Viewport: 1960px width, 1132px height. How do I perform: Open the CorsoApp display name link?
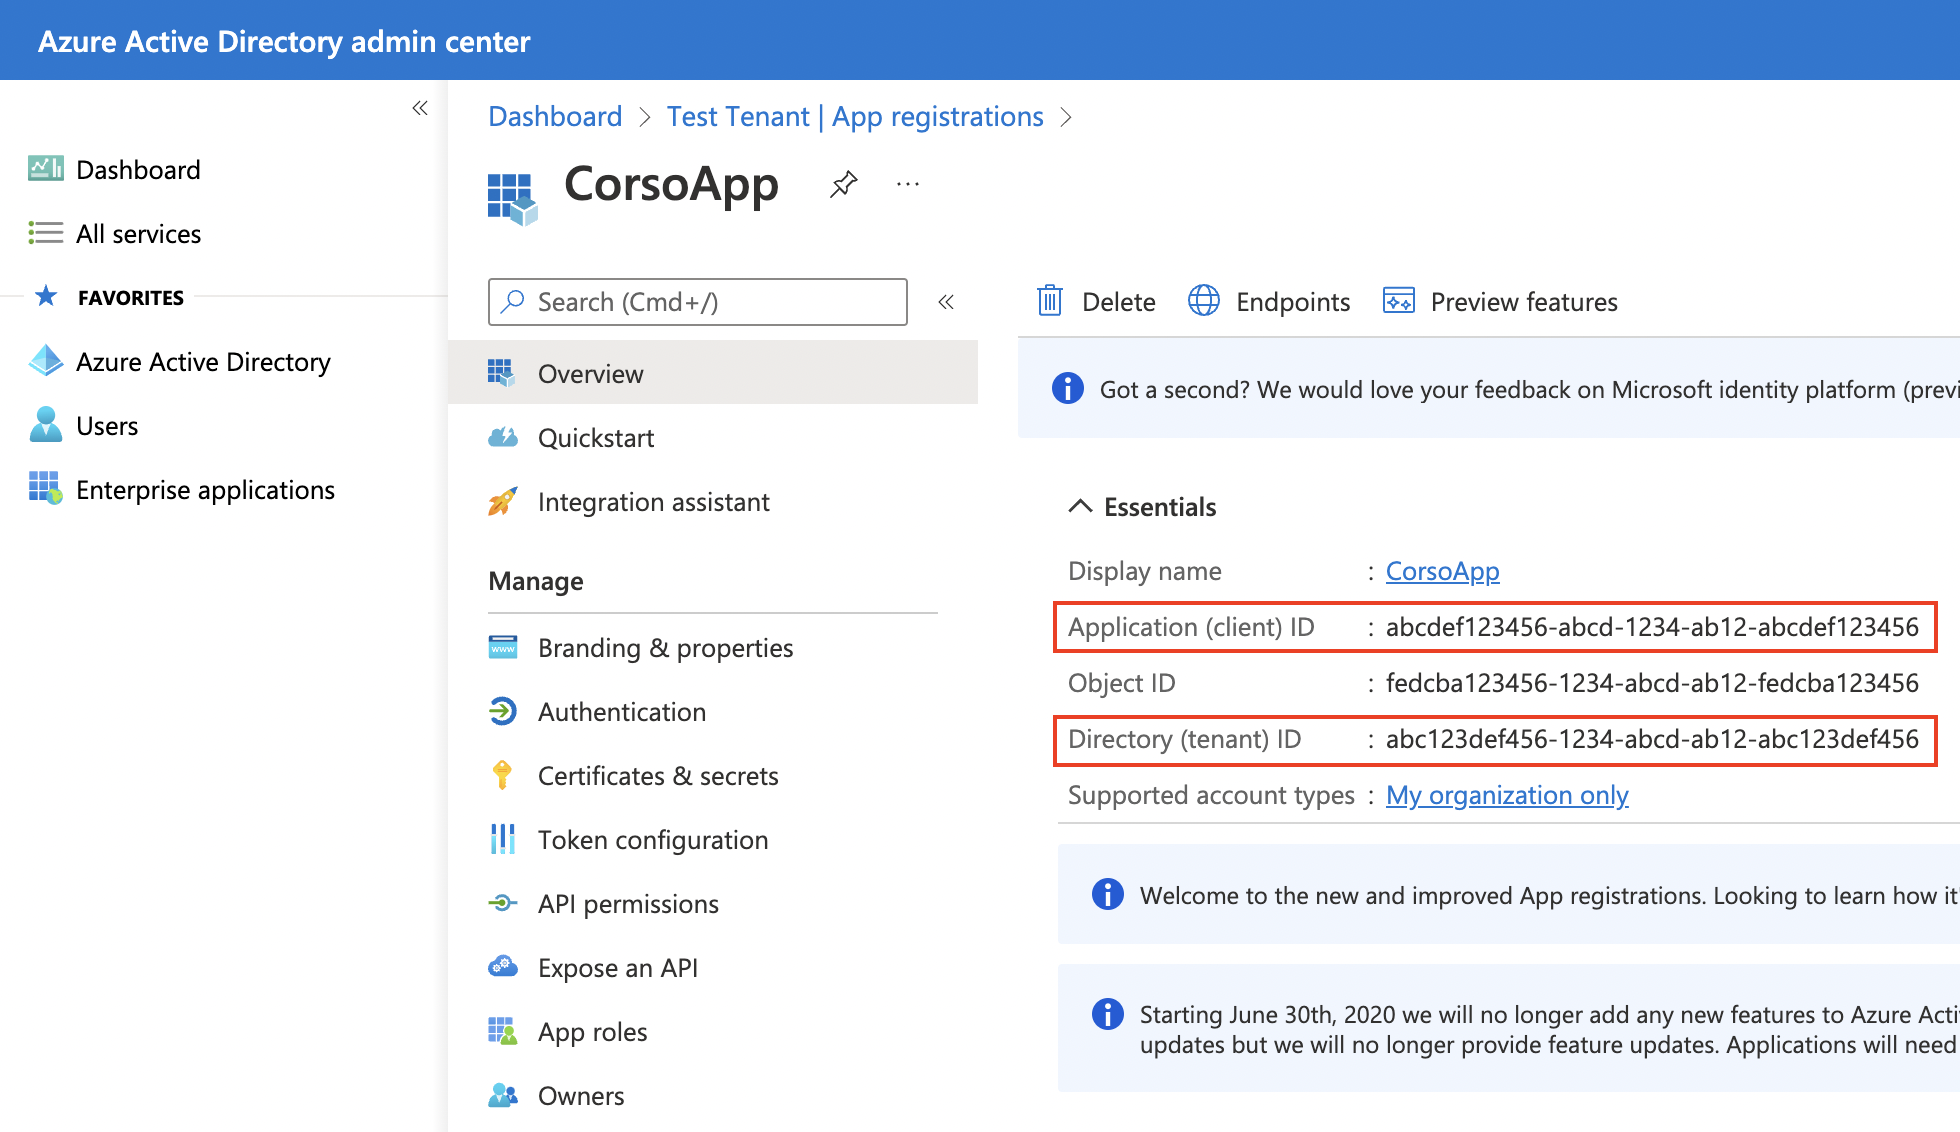coord(1442,571)
